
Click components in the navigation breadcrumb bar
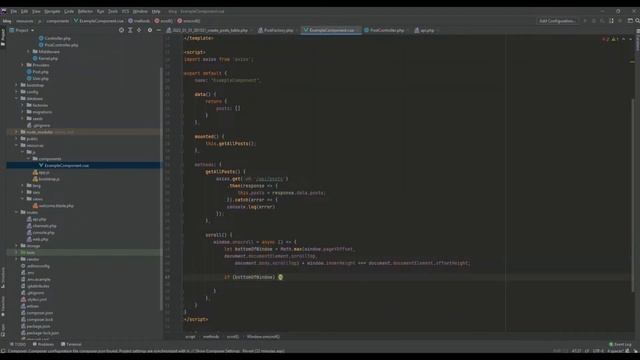point(57,21)
